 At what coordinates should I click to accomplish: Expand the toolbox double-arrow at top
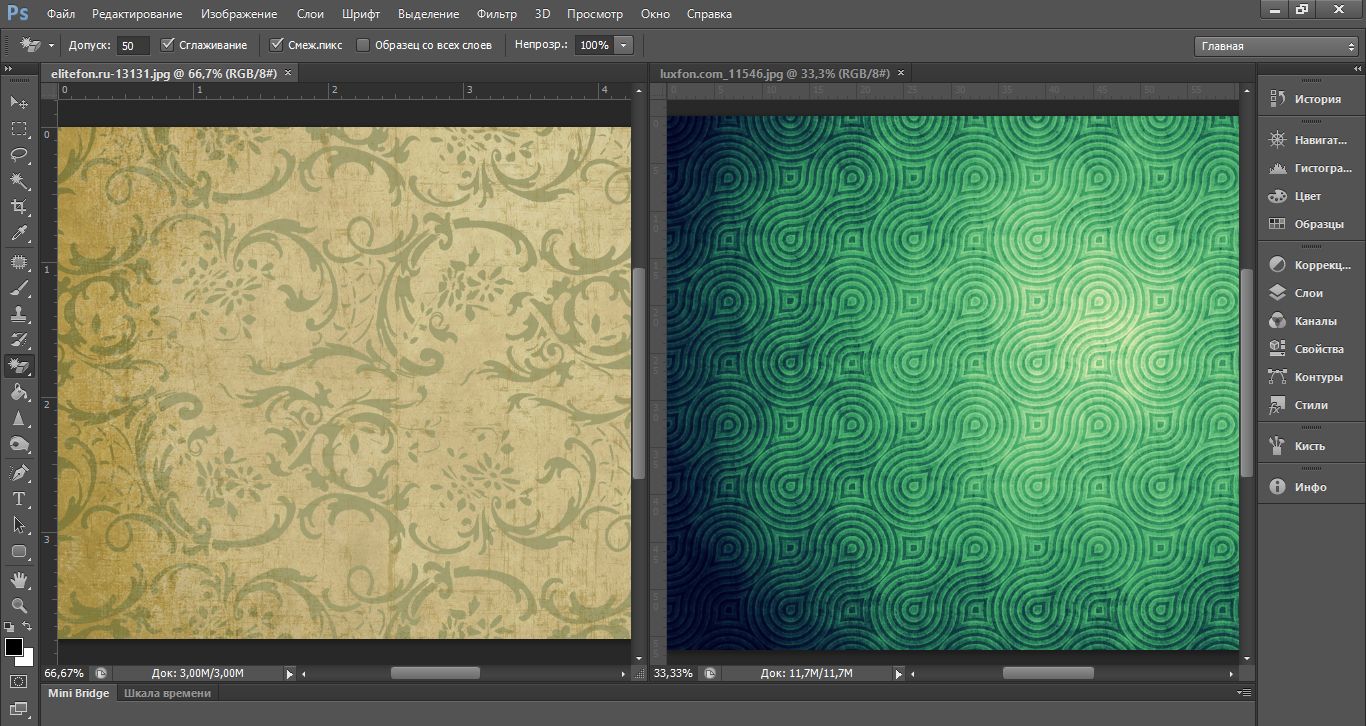point(8,69)
